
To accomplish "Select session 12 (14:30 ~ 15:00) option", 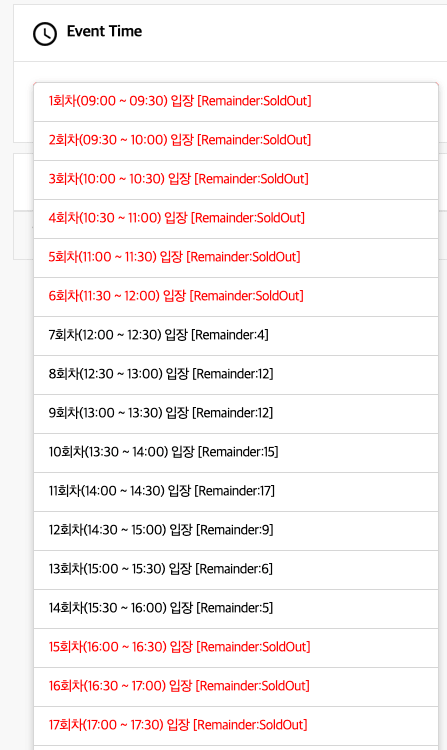I will 236,531.
